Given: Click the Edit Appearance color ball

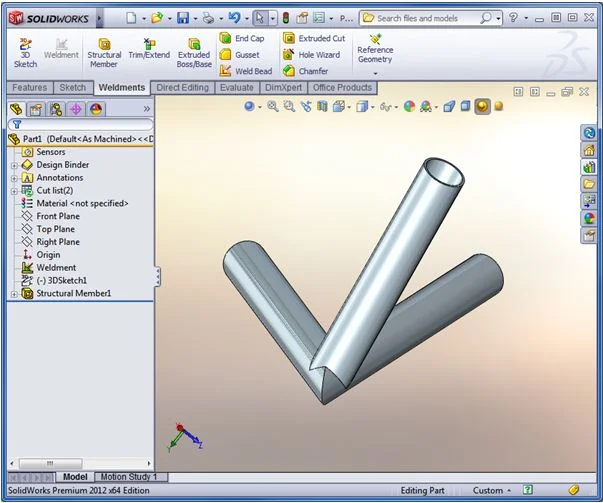Looking at the screenshot, I should 409,107.
